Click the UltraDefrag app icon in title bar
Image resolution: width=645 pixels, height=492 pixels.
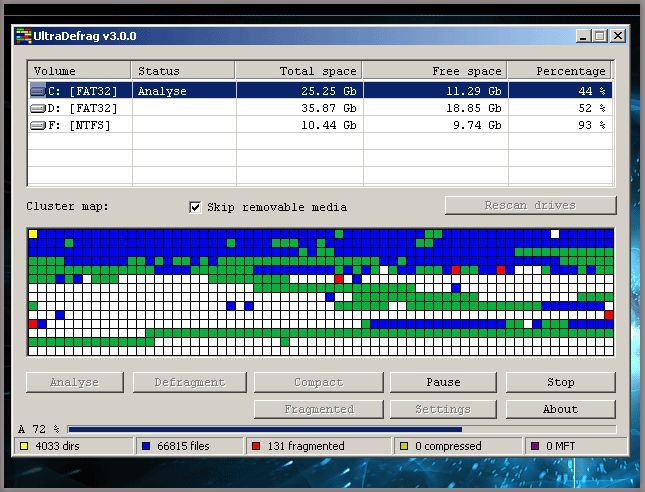tap(23, 36)
